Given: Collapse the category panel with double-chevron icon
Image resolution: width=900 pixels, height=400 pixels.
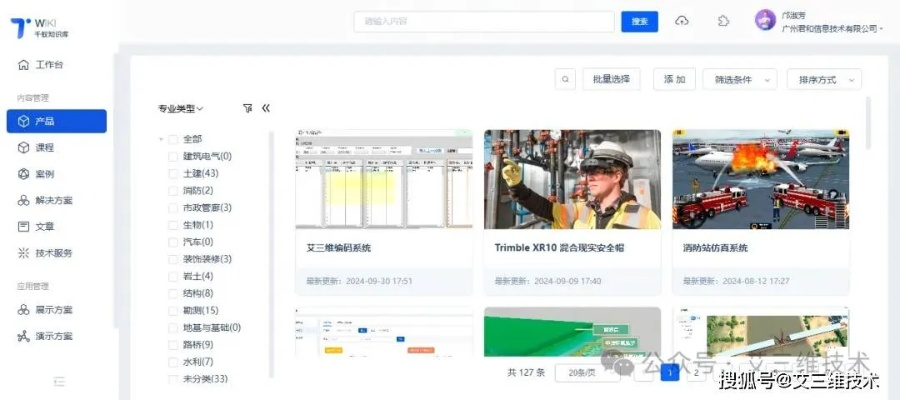Looking at the screenshot, I should (266, 108).
